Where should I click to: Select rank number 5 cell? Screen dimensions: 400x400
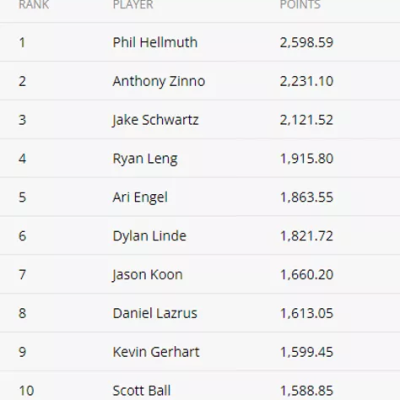22,197
